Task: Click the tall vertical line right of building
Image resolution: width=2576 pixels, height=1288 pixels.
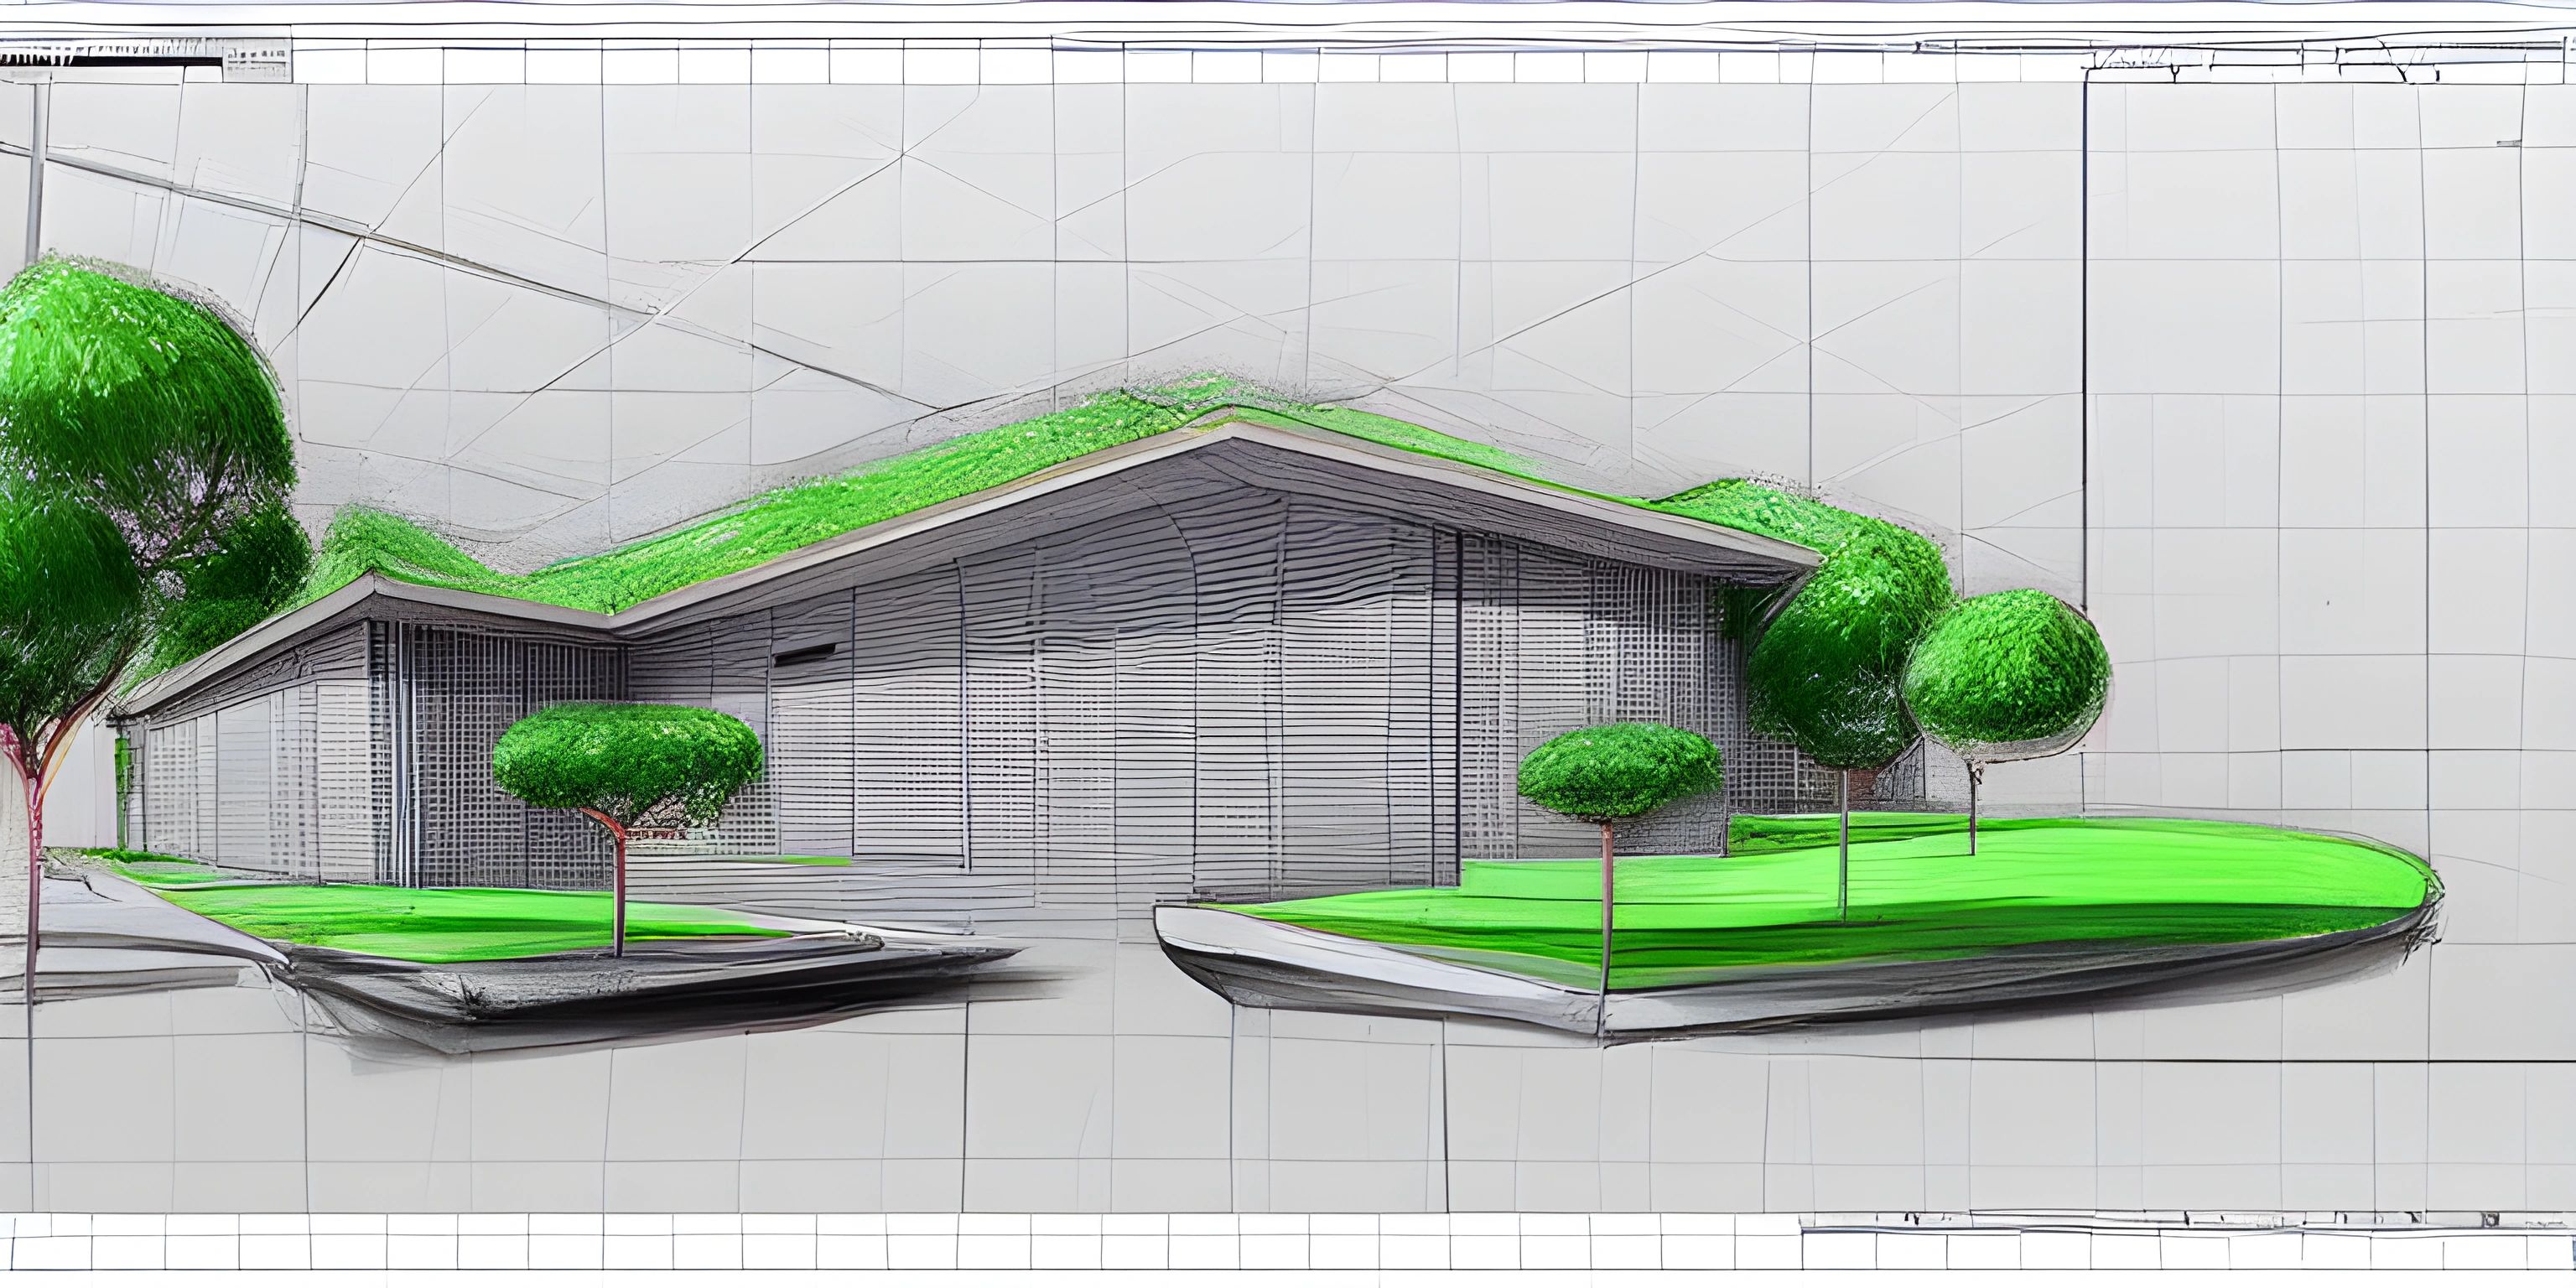Action: (x=2085, y=340)
